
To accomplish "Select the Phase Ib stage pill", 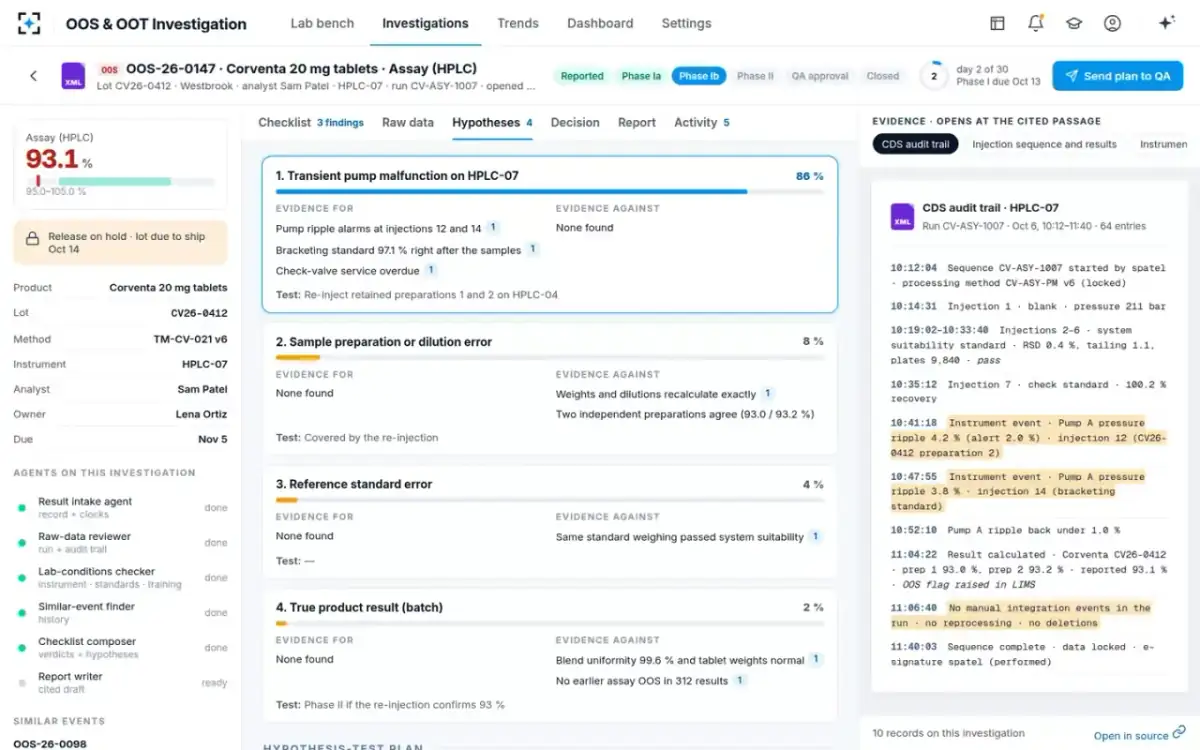I will click(699, 76).
